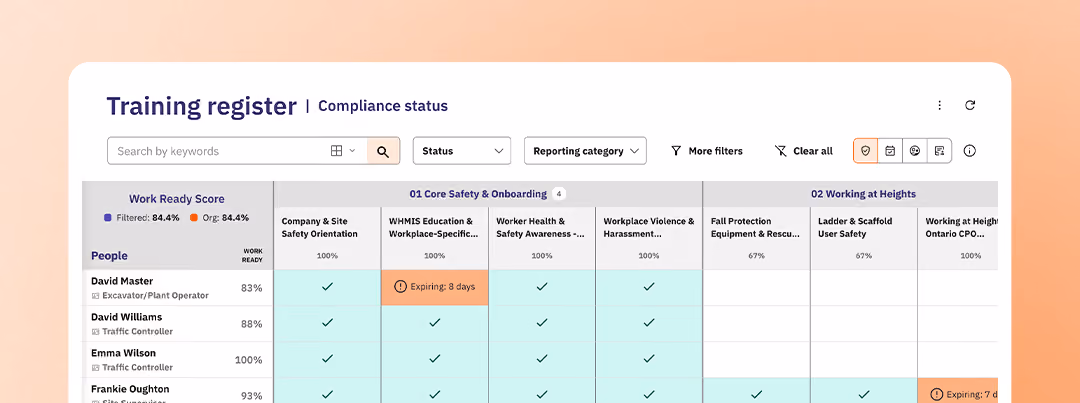The height and width of the screenshot is (403, 1080).
Task: Open Working at Heights Ontario CPO column header
Action: [958, 238]
